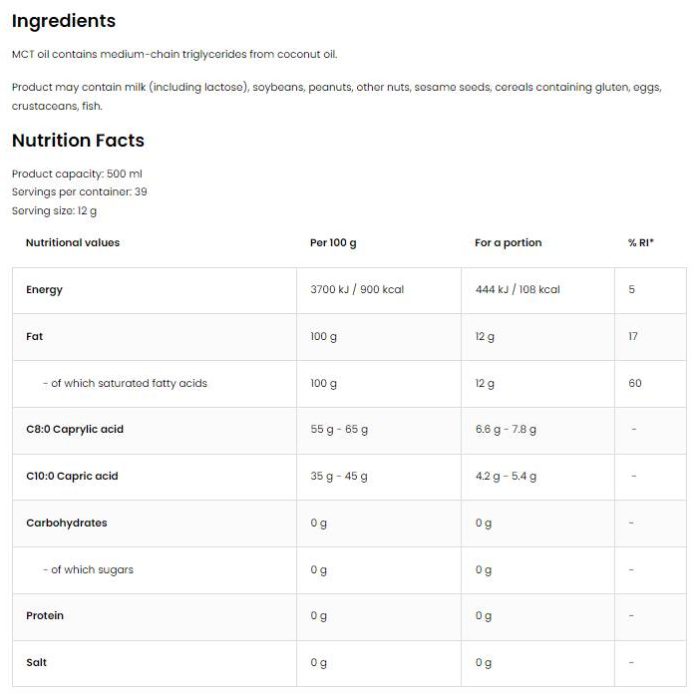The width and height of the screenshot is (700, 700).
Task: Click the Nutritional values column header
Action: (x=73, y=243)
